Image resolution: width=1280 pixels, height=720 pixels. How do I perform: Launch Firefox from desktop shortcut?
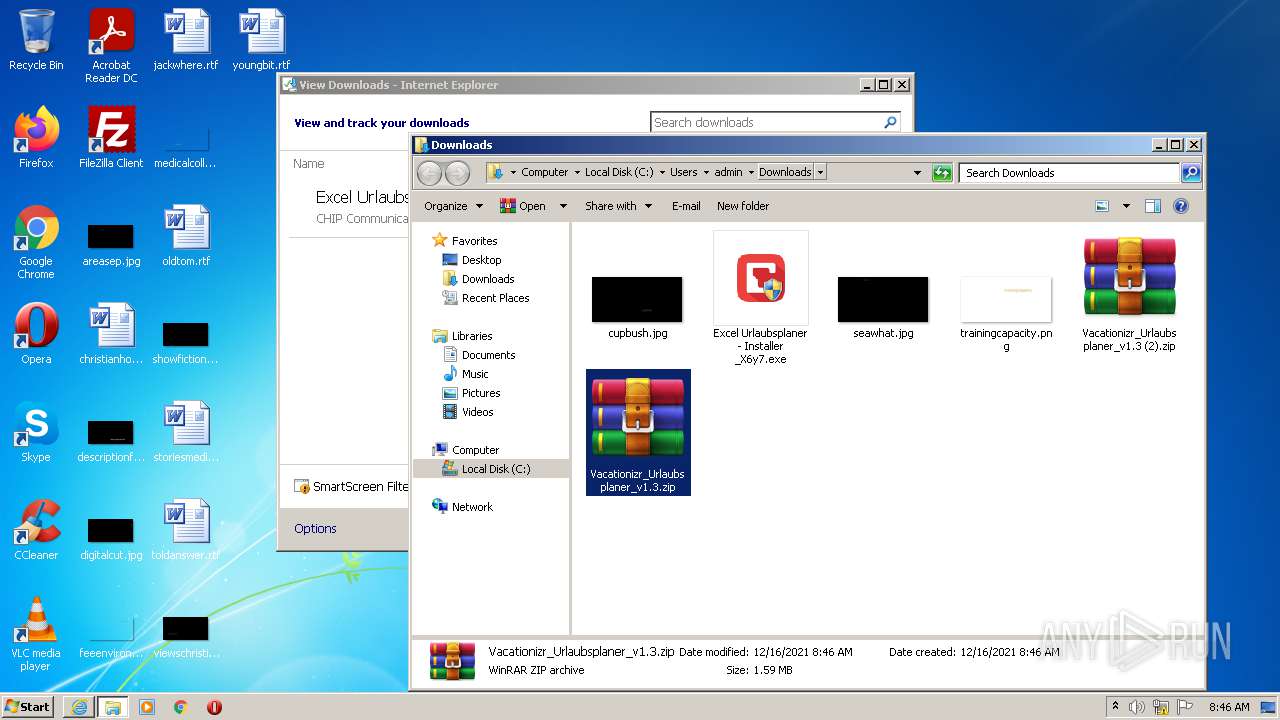[x=36, y=138]
